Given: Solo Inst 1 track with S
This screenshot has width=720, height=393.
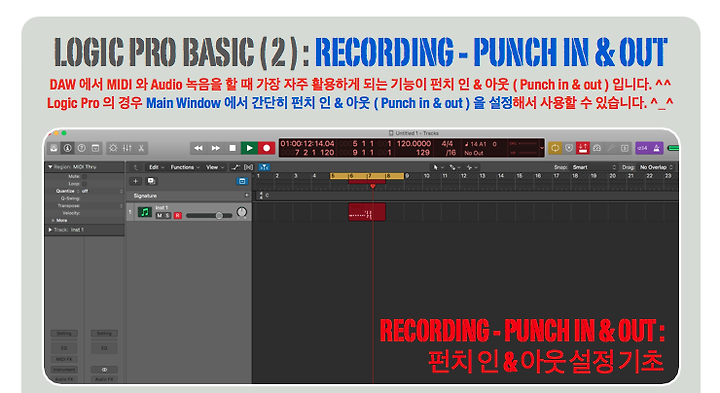Looking at the screenshot, I should click(168, 215).
